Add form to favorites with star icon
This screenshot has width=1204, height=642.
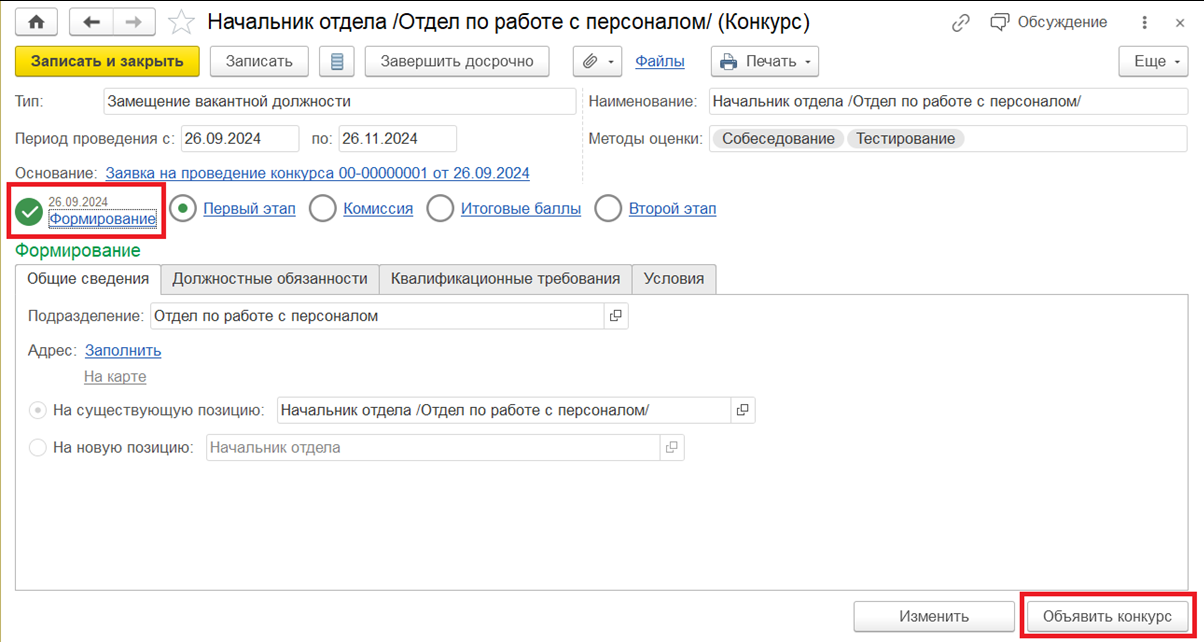[181, 22]
